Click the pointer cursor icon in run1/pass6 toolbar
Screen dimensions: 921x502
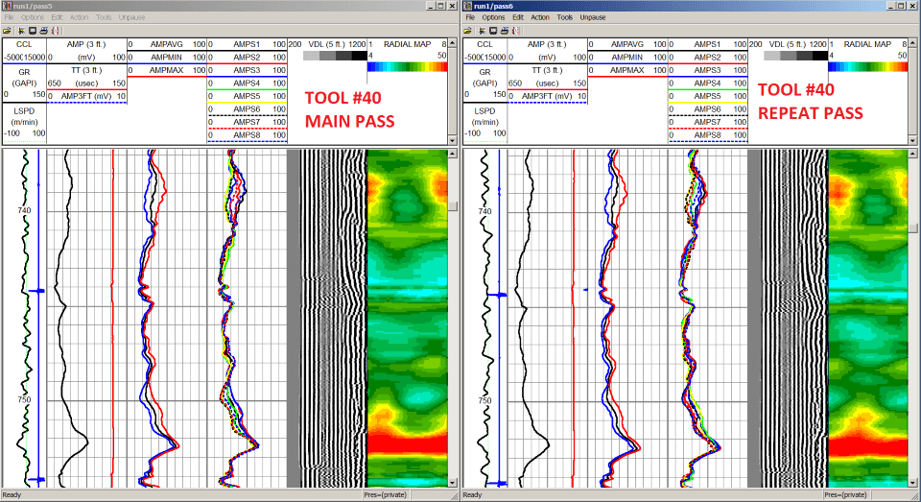tap(482, 31)
